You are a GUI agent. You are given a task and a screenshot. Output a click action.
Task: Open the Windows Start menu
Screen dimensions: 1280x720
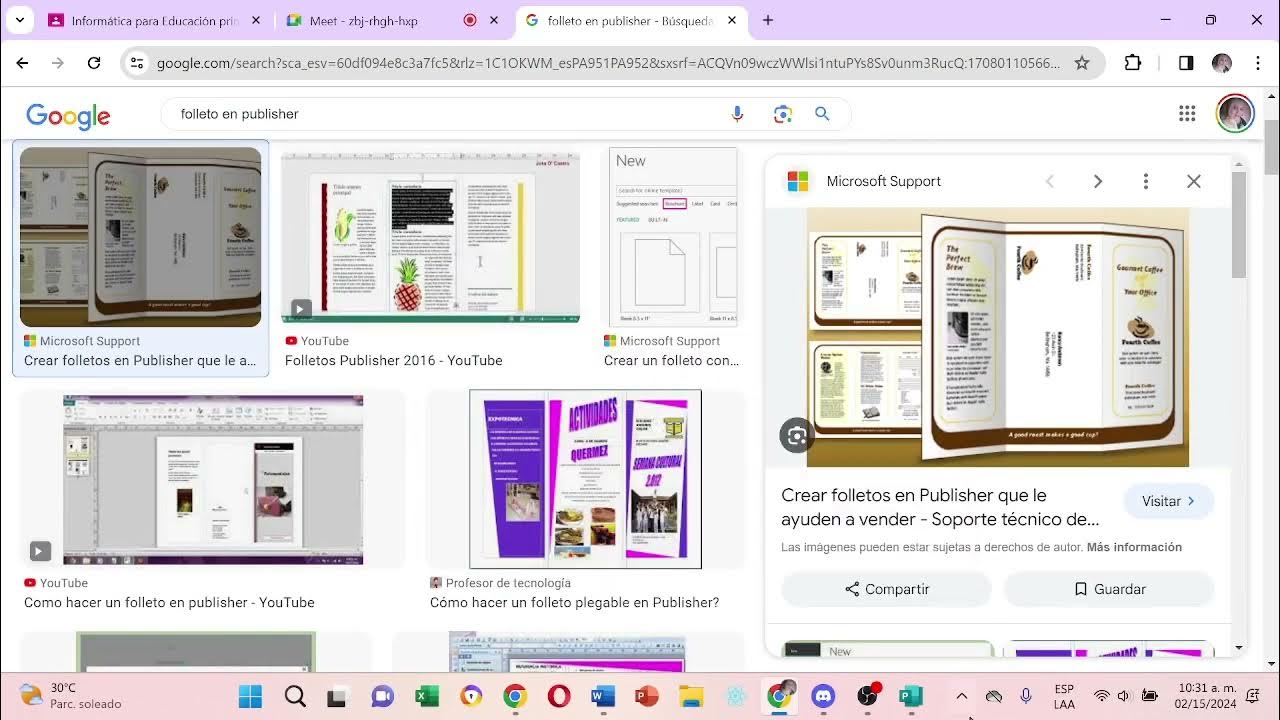pyautogui.click(x=250, y=696)
